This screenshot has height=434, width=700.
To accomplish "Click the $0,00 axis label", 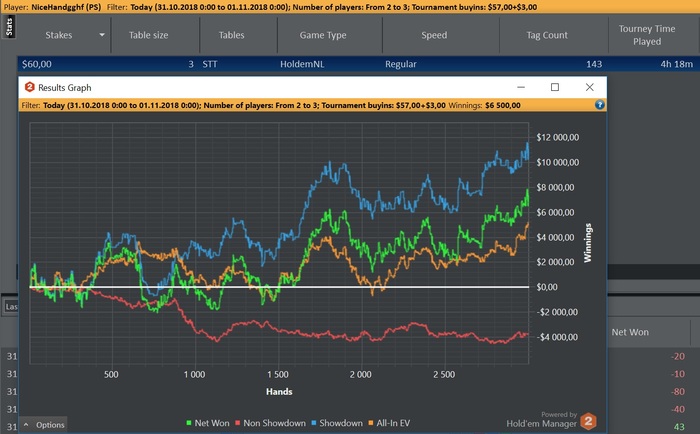I will click(547, 287).
